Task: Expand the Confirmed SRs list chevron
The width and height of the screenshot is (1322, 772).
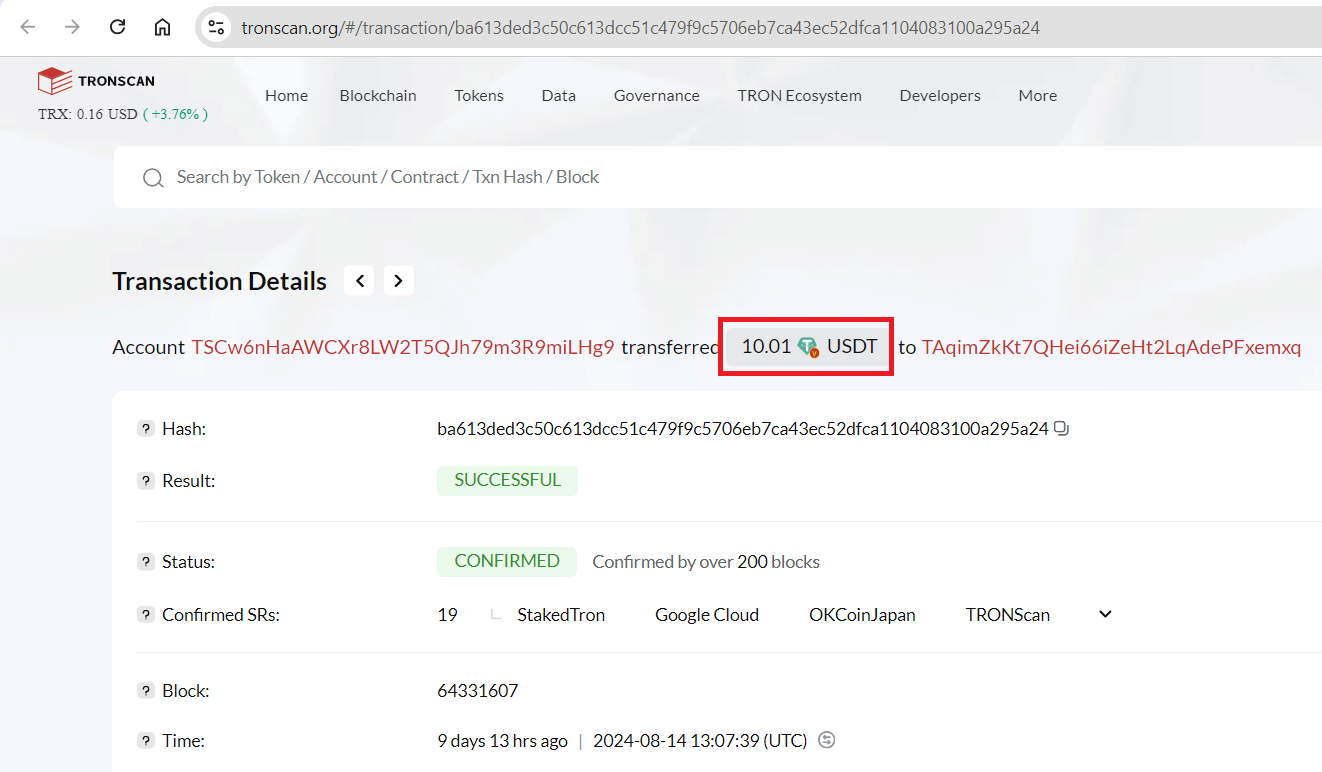Action: pos(1105,614)
